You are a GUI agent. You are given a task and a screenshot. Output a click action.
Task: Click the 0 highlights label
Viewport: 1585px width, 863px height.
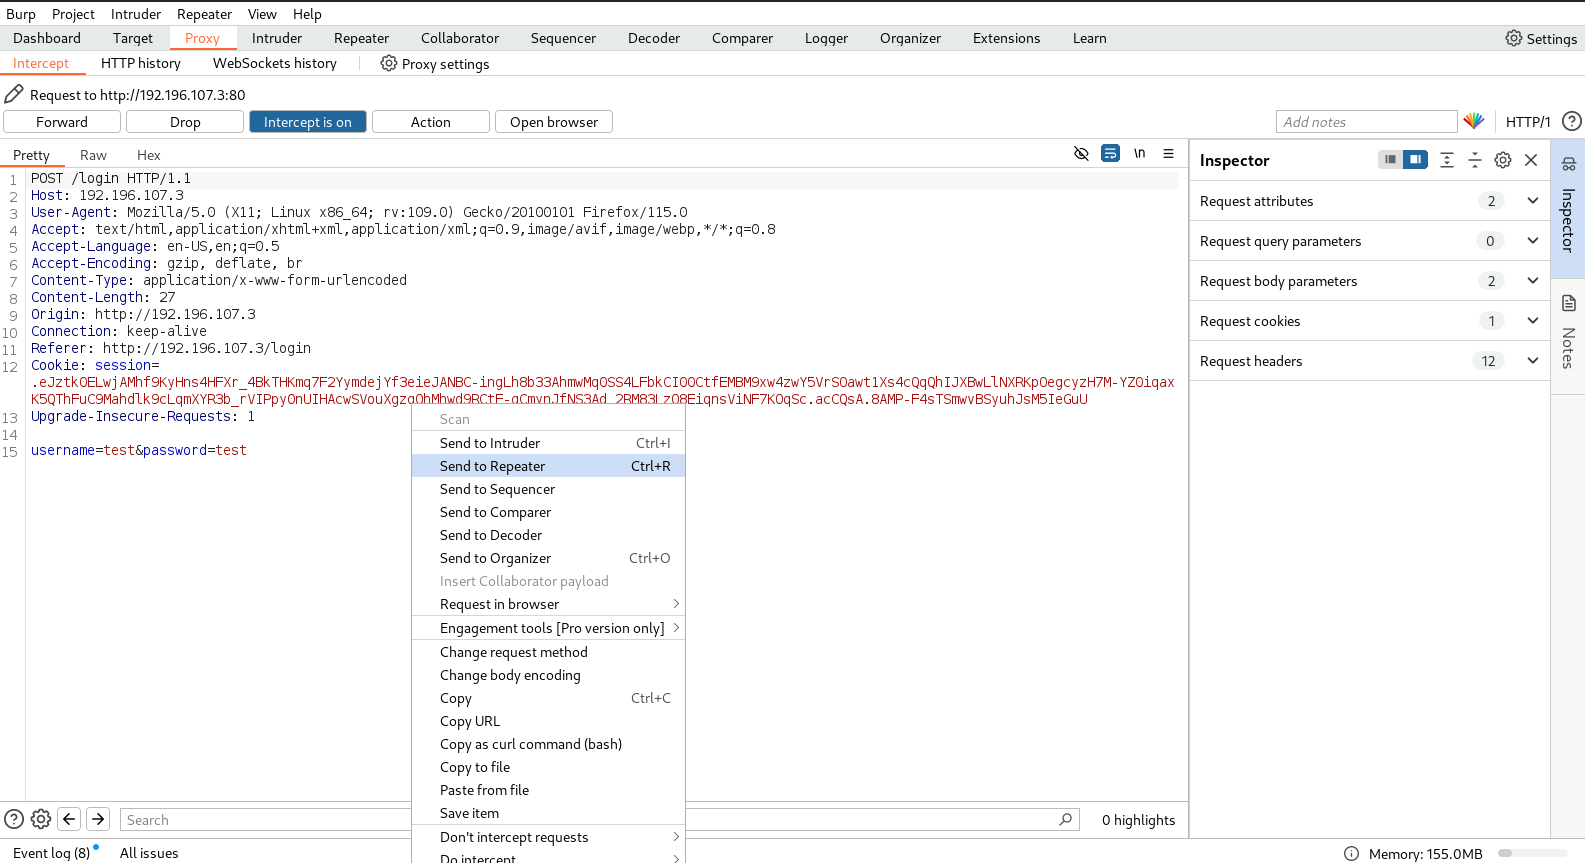(x=1139, y=820)
